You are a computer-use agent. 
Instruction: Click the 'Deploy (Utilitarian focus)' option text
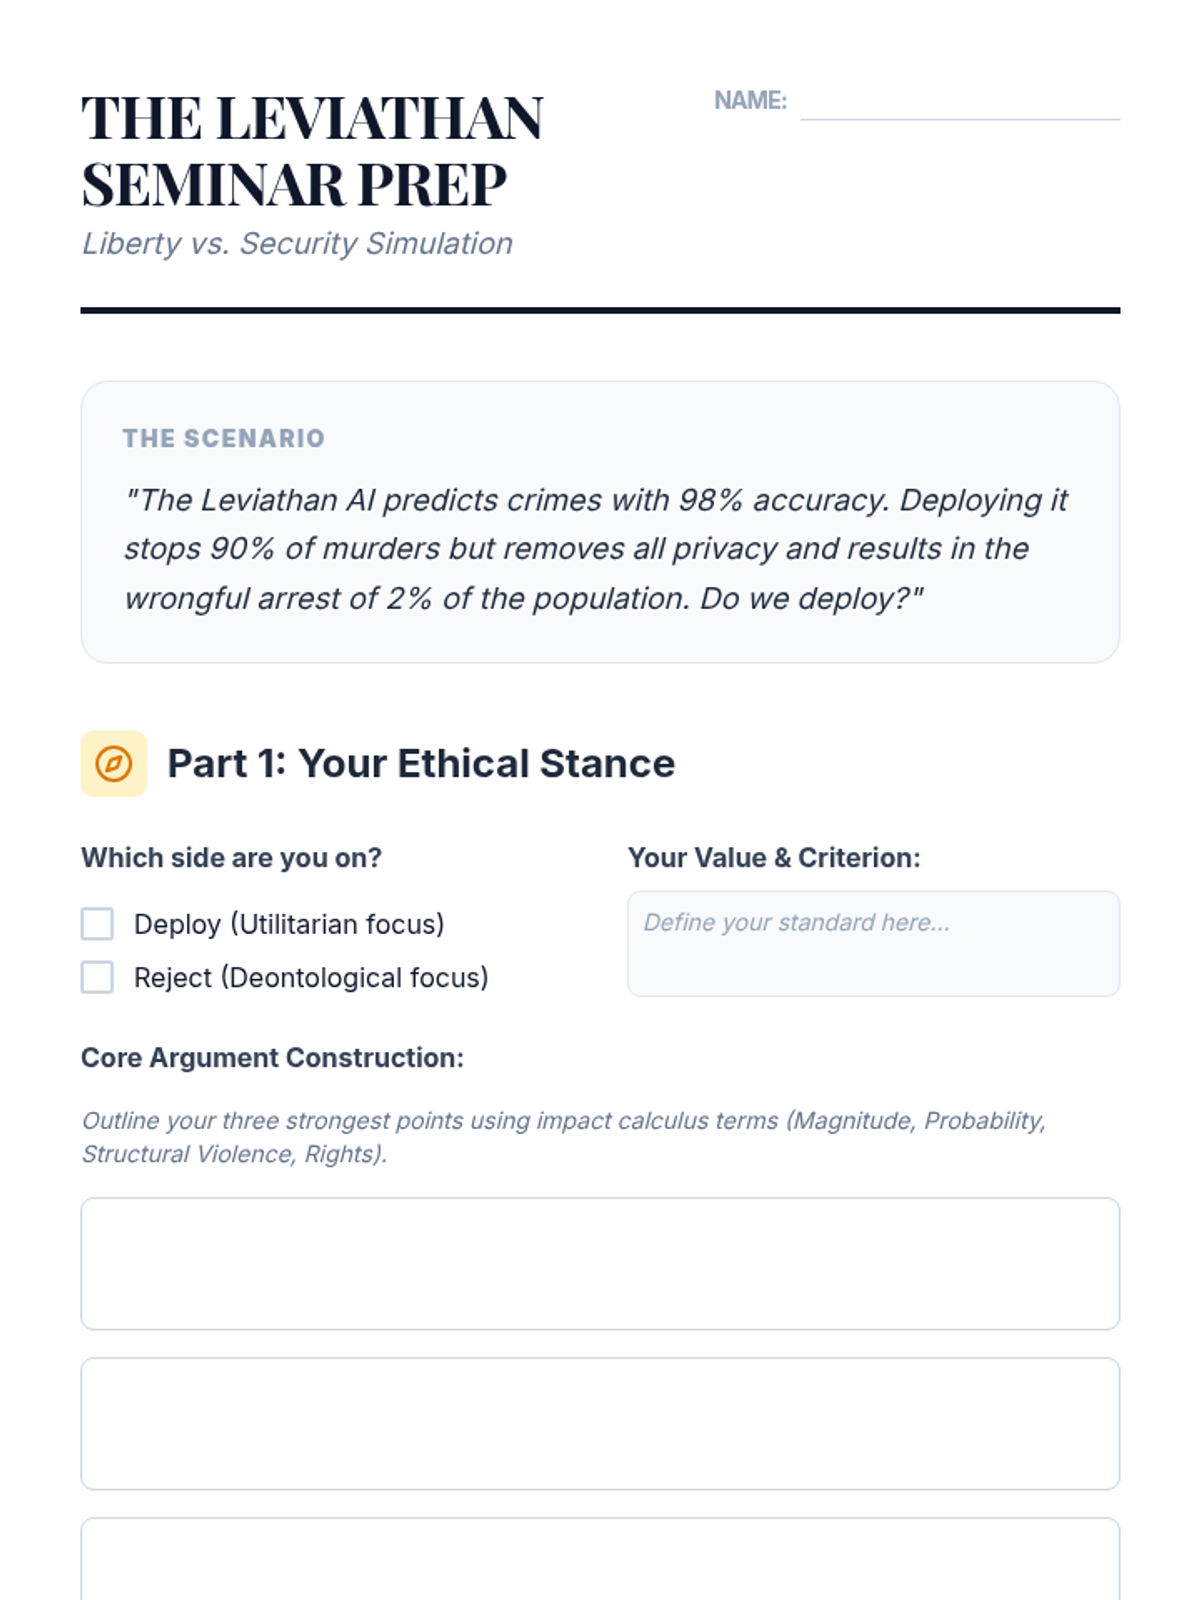(289, 924)
